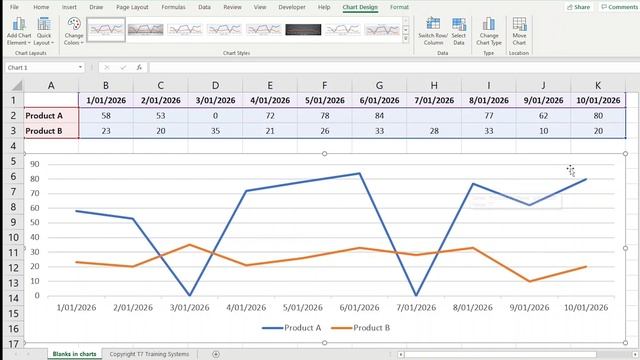Expand the Name Box dropdown
This screenshot has height=360, width=640.
pos(80,67)
